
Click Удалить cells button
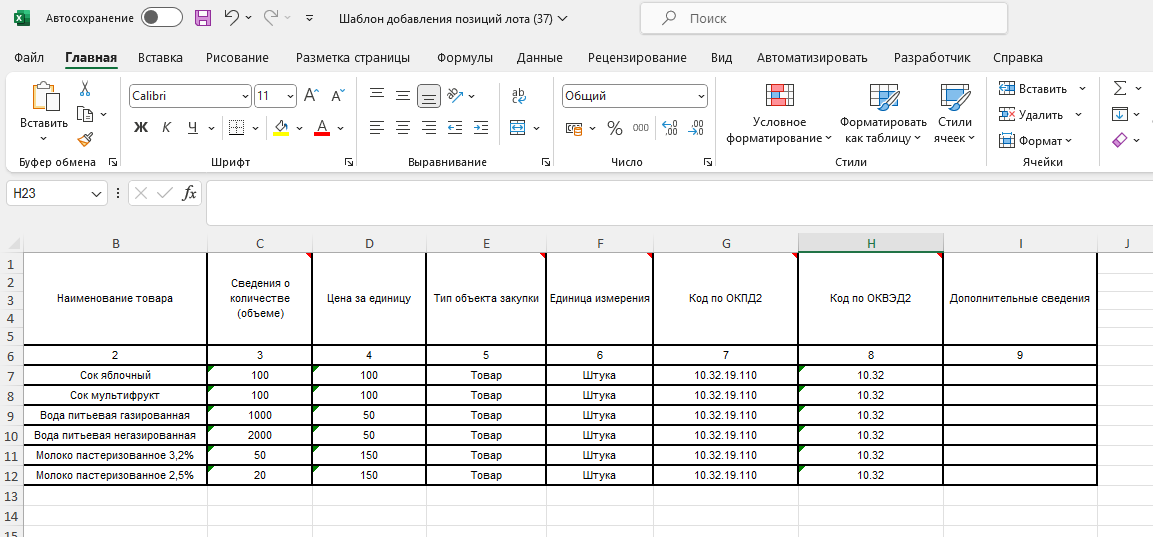[1031, 114]
